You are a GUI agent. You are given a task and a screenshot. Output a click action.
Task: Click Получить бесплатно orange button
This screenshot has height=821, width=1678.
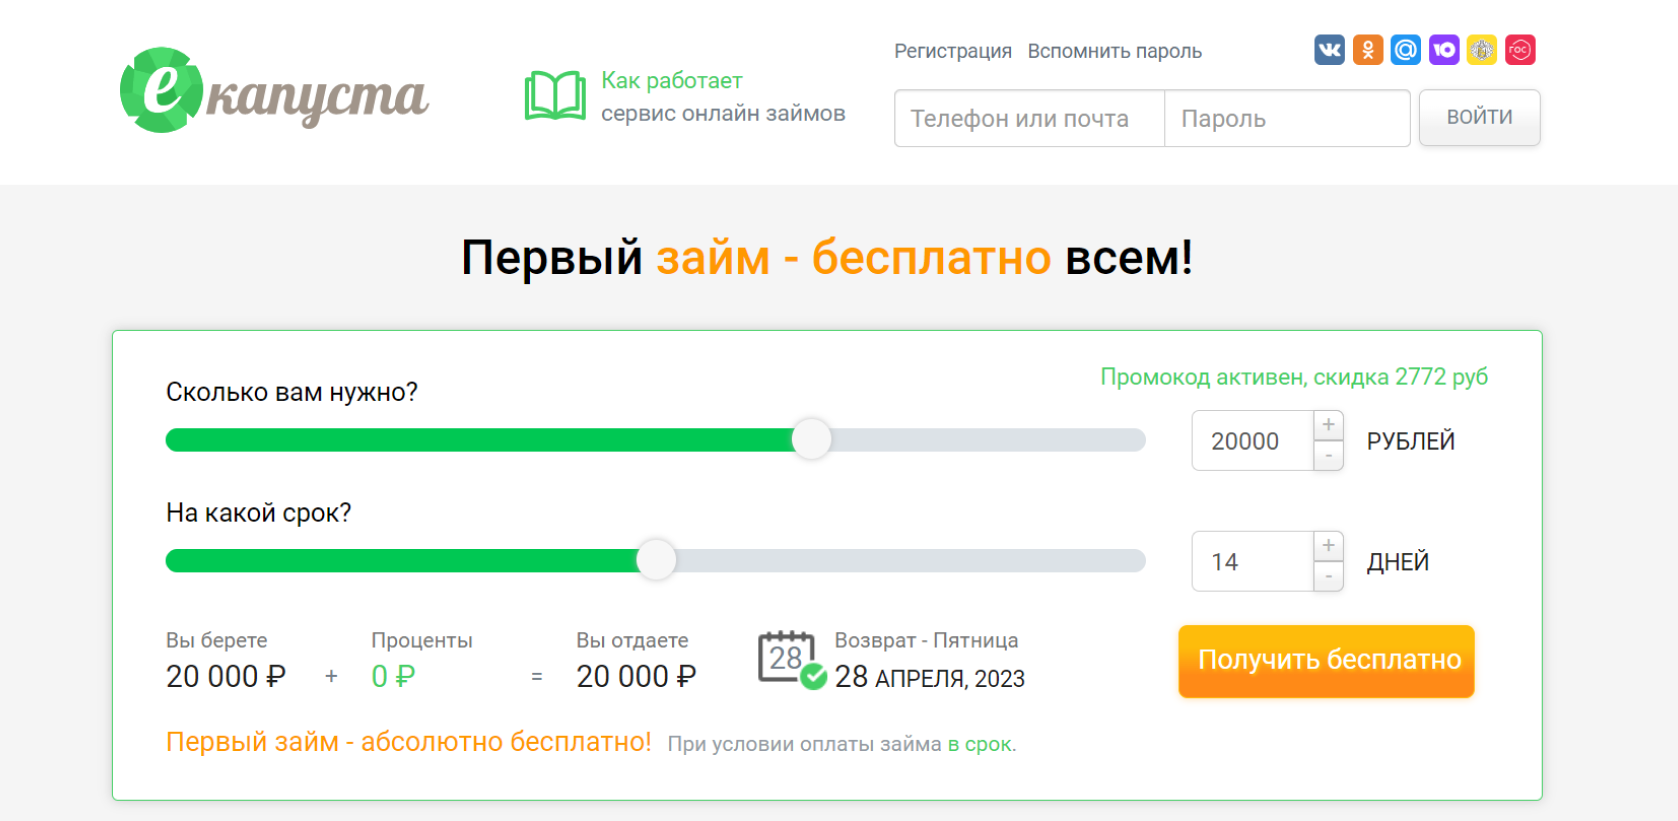point(1326,661)
